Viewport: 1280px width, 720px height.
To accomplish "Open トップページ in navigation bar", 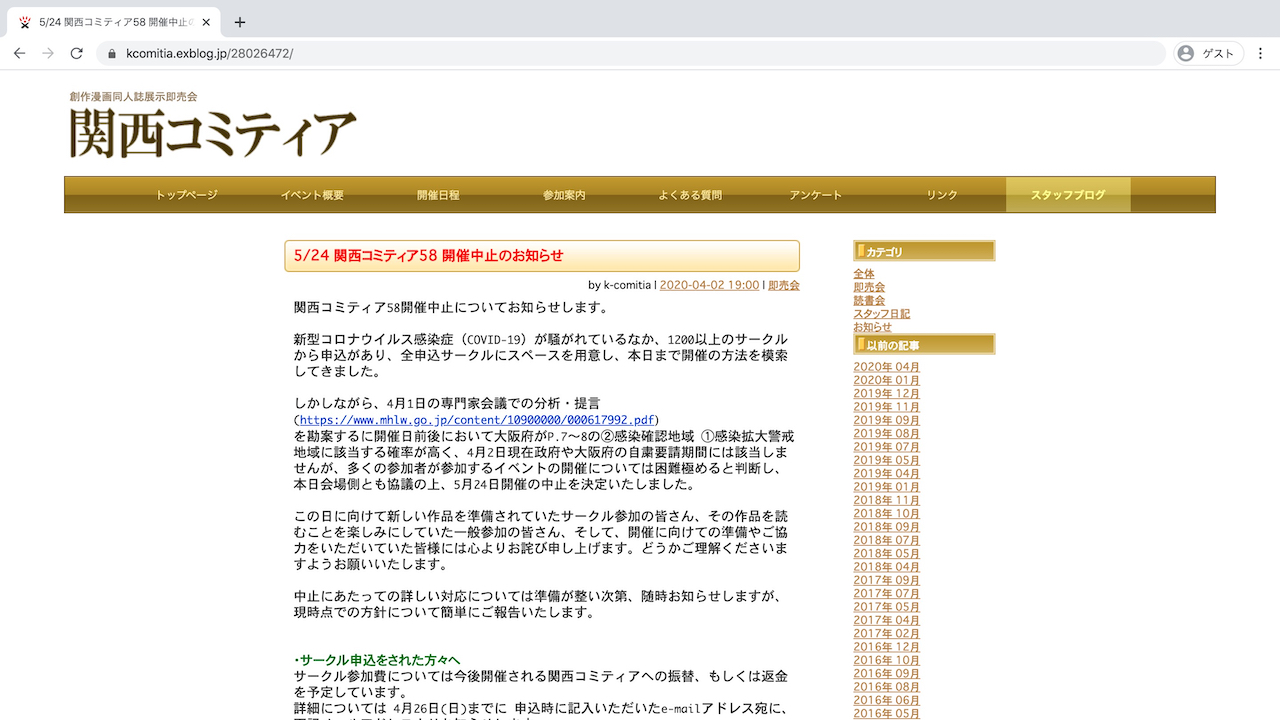I will click(186, 195).
